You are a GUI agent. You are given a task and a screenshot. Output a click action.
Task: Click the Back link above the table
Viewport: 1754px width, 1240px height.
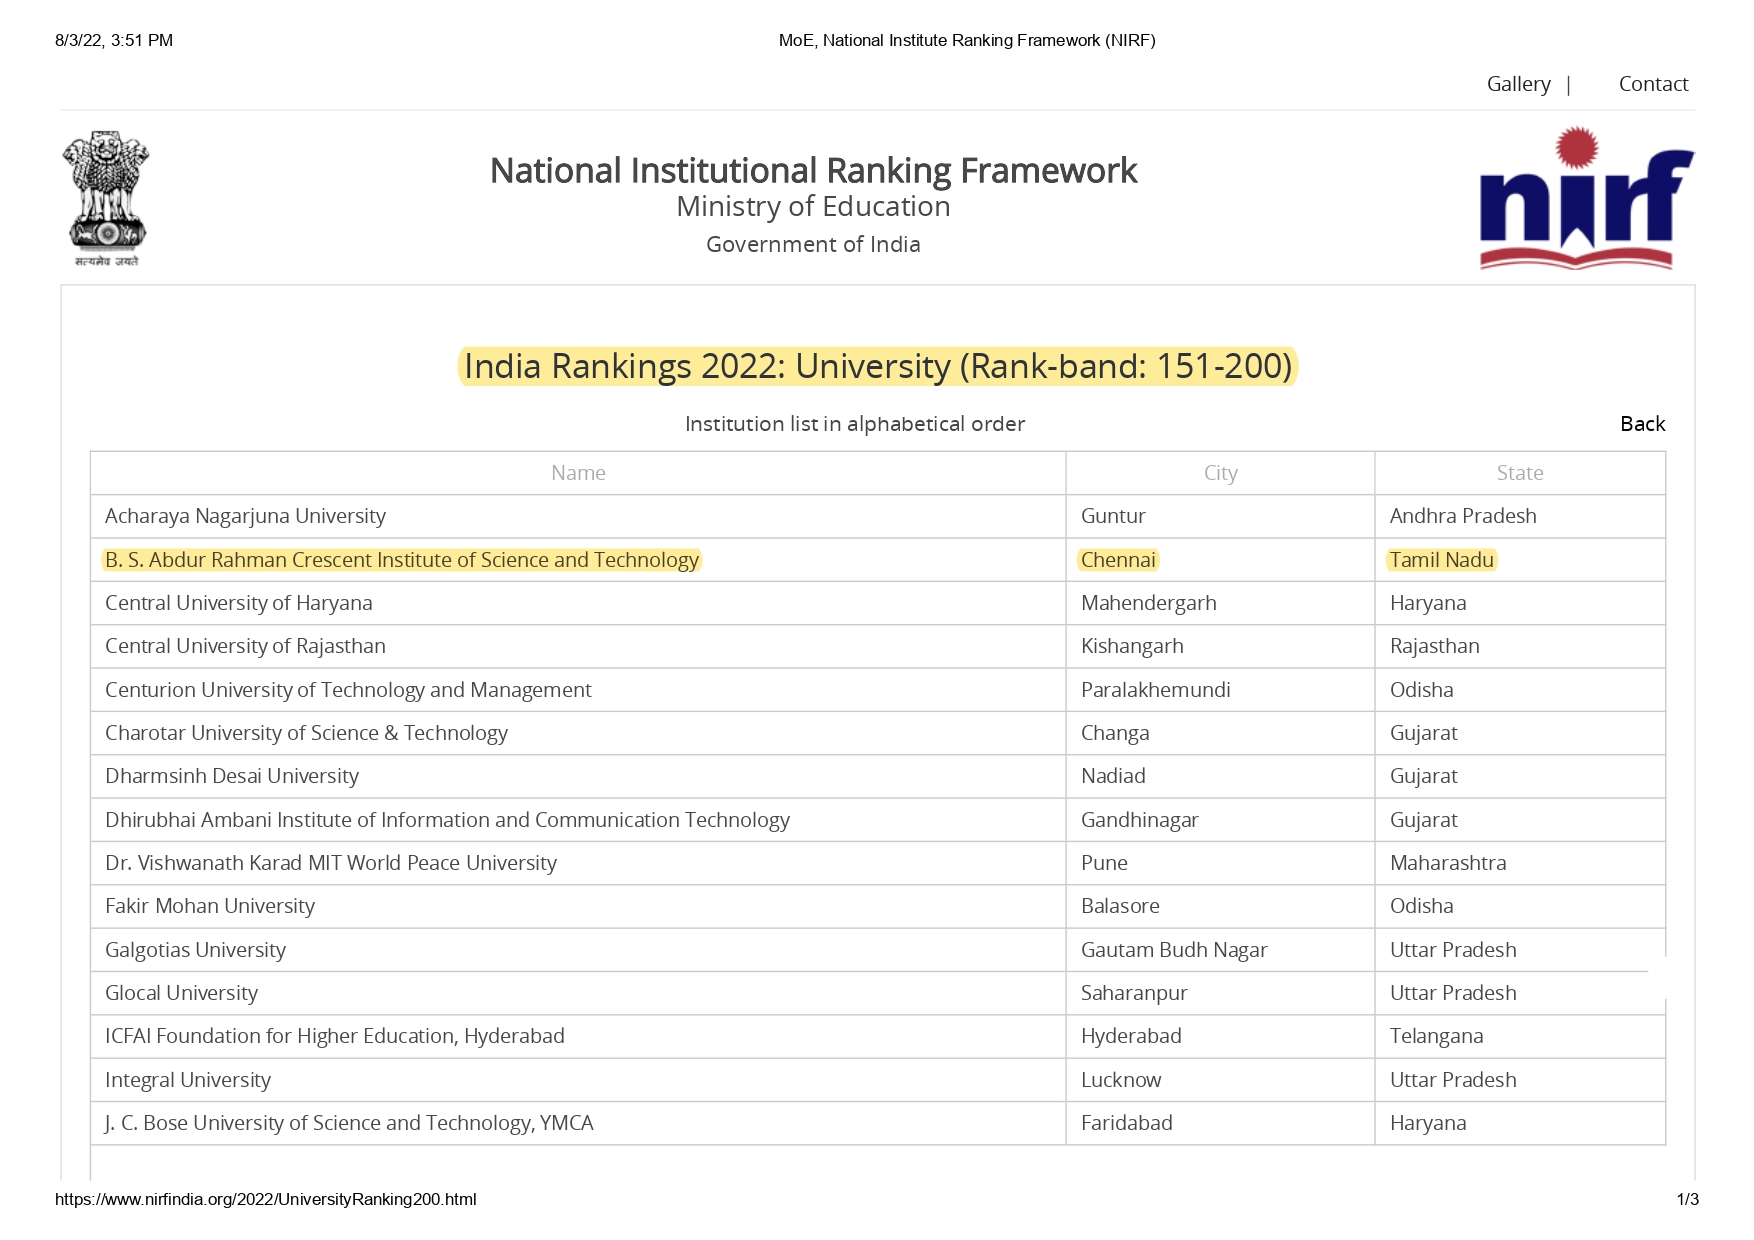[x=1642, y=424]
